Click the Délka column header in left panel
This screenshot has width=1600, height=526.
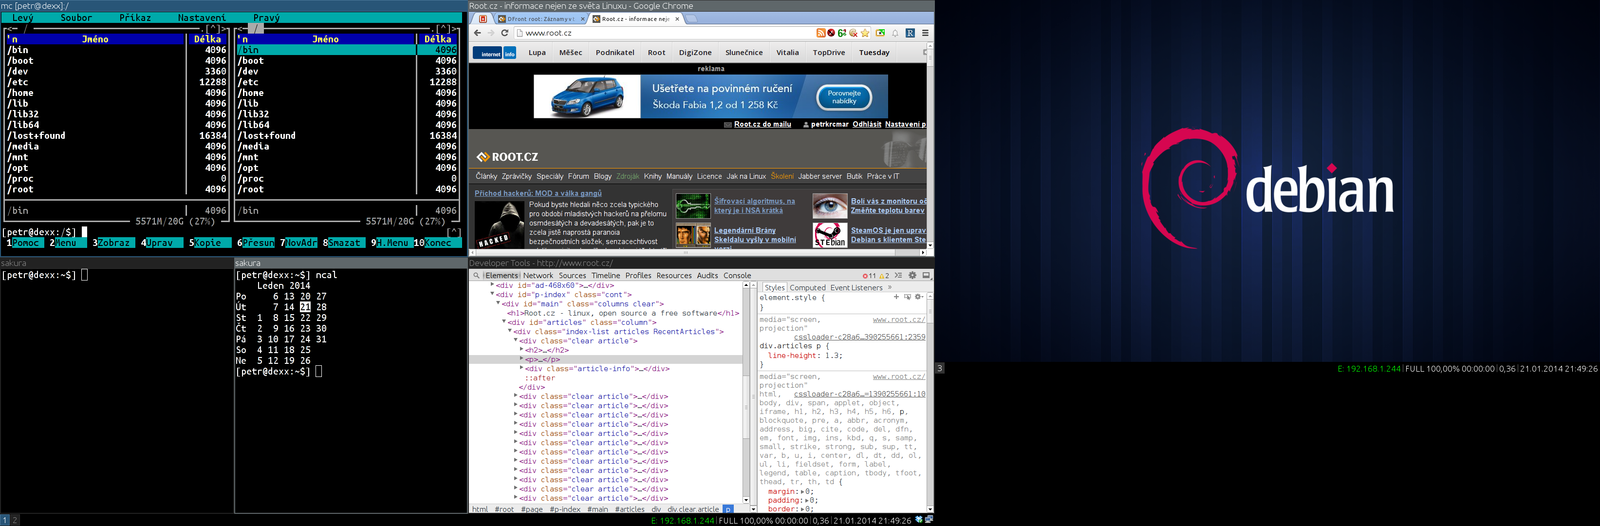click(x=207, y=39)
